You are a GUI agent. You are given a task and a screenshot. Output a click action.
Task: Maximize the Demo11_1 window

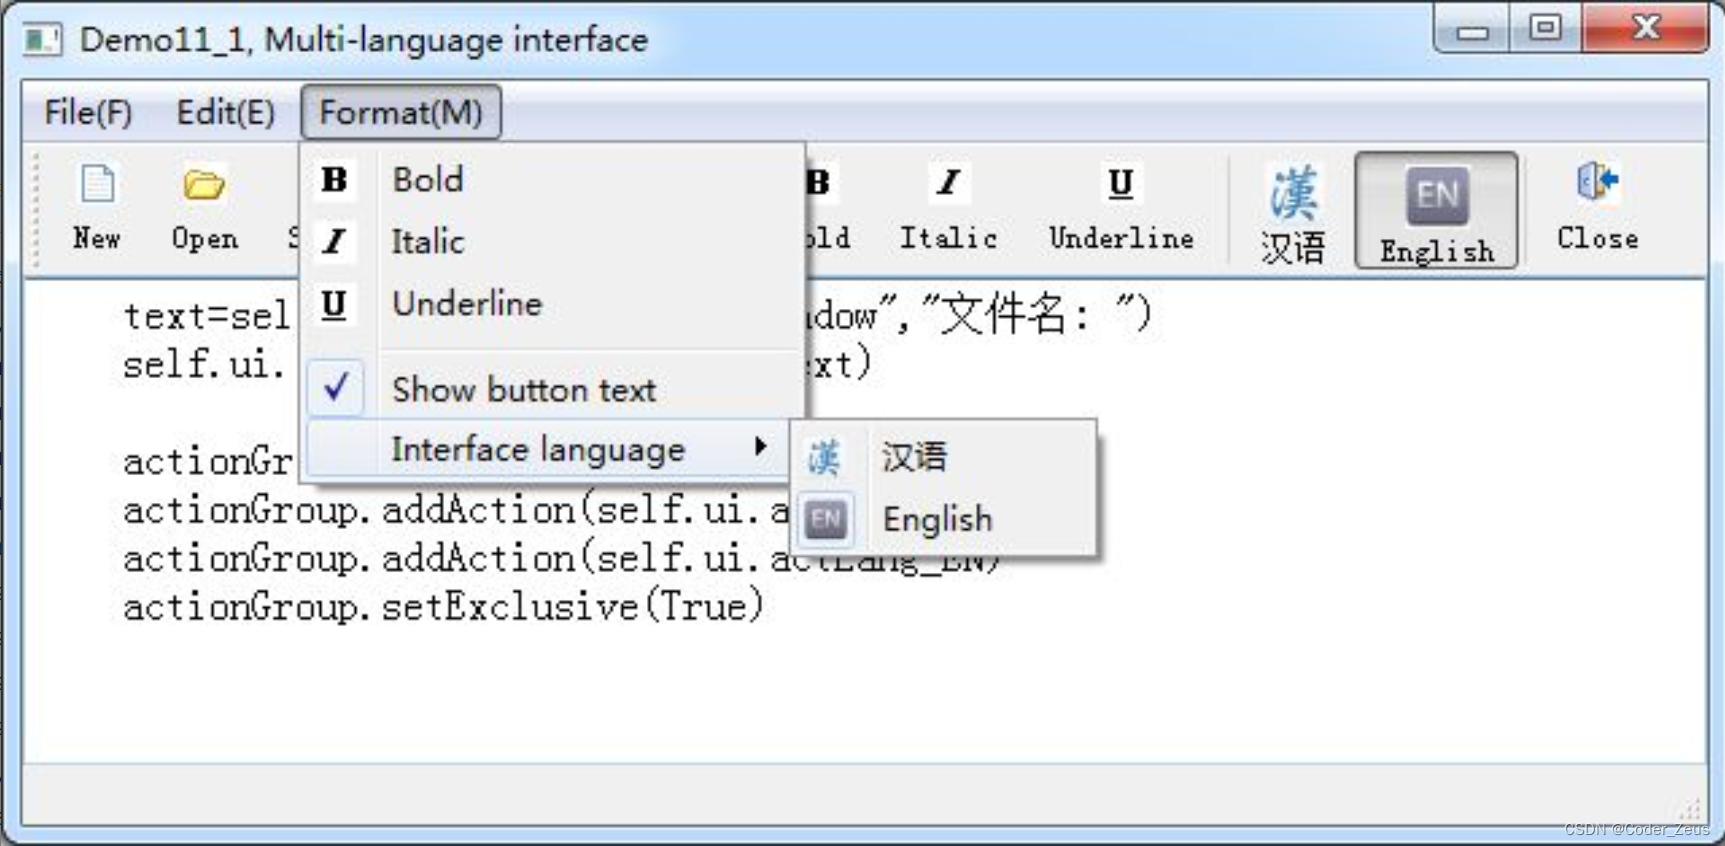[x=1545, y=27]
